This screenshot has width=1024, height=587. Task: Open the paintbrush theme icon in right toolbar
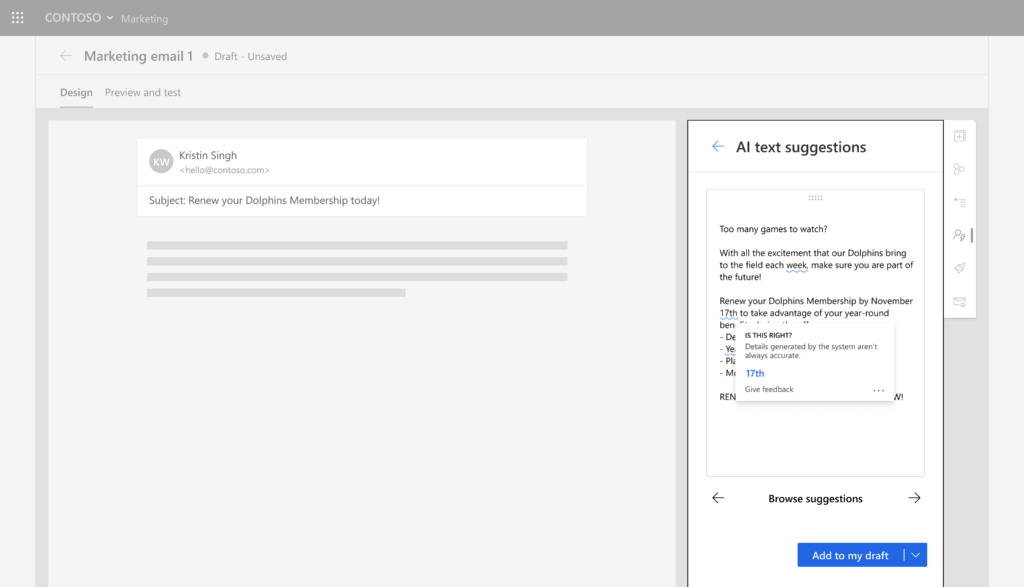coord(959,268)
